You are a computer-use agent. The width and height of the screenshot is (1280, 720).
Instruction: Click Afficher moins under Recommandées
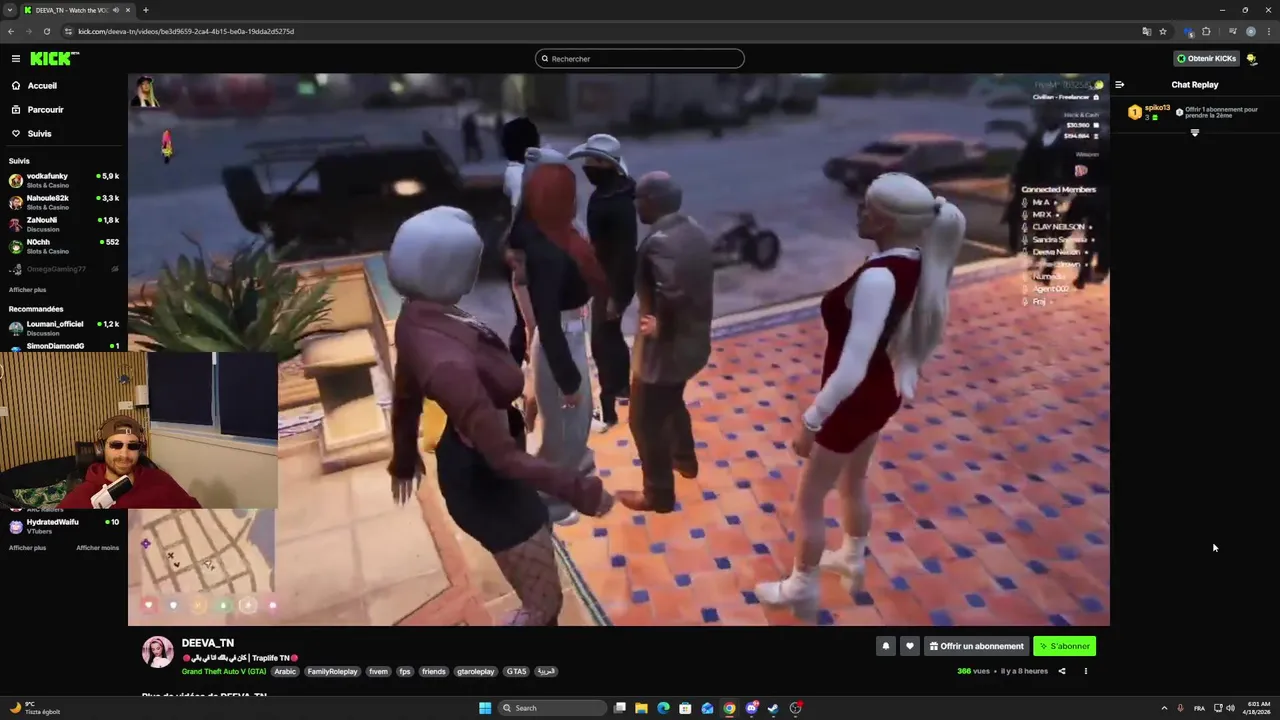97,548
